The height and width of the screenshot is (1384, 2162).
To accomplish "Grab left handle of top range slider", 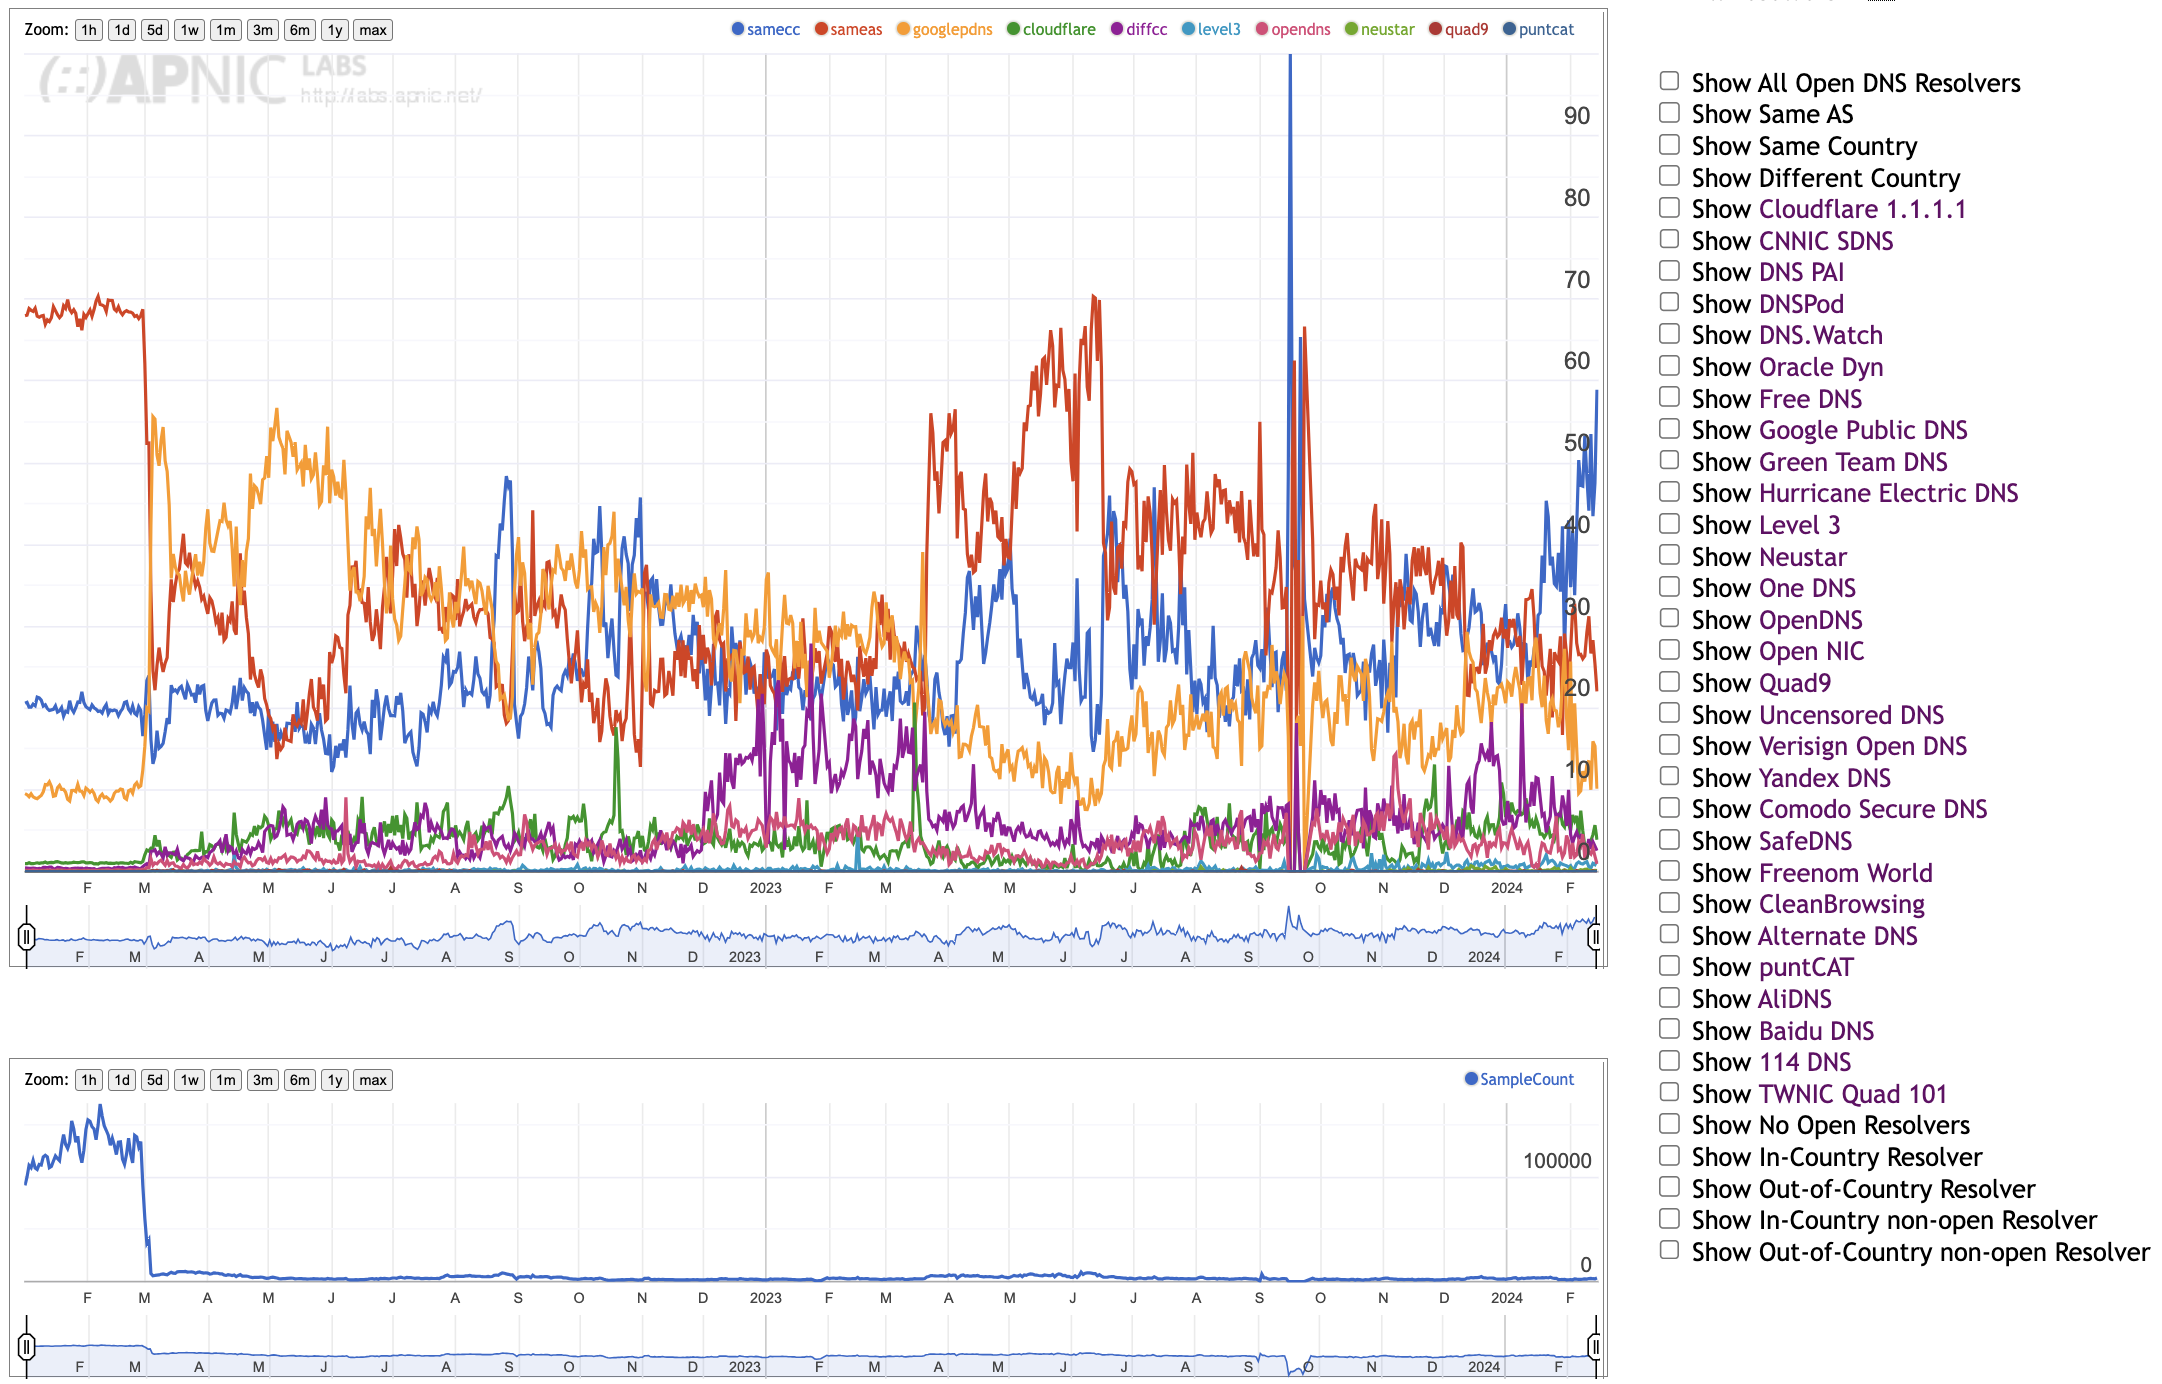I will 27,937.
